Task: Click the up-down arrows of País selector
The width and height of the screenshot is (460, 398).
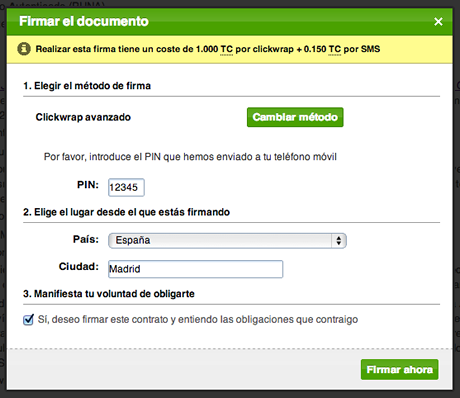Action: pyautogui.click(x=339, y=241)
